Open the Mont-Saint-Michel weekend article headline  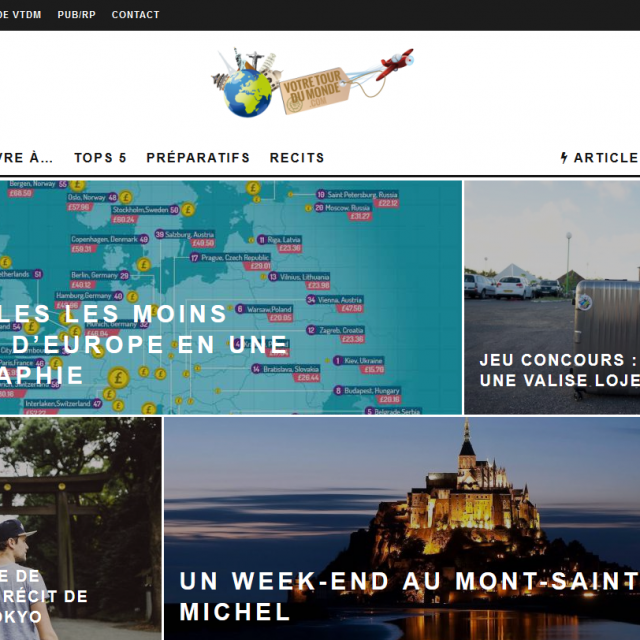pyautogui.click(x=409, y=596)
